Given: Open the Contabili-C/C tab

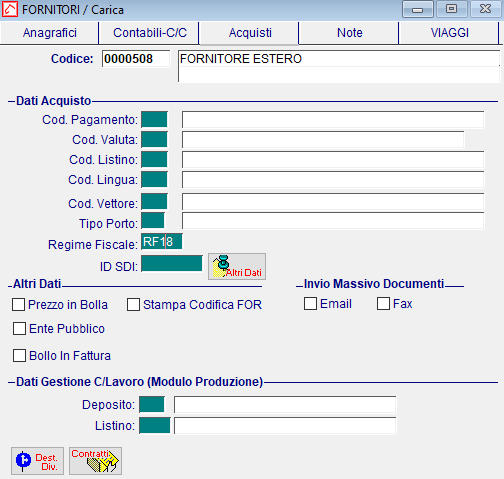Looking at the screenshot, I should tap(150, 33).
